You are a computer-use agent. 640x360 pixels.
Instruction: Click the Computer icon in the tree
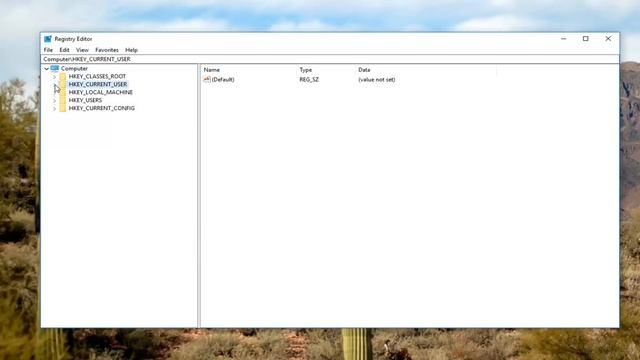click(55, 68)
